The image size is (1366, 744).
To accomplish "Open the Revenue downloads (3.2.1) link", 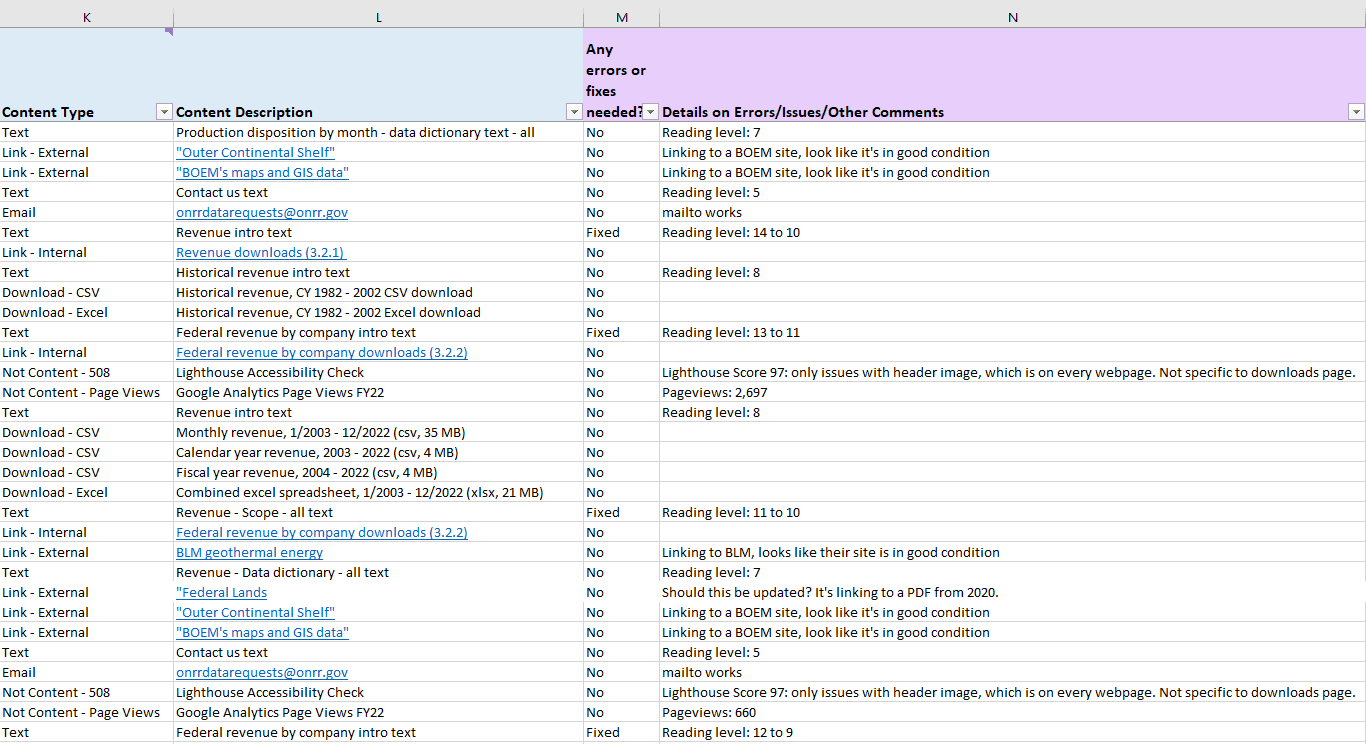I will click(260, 253).
